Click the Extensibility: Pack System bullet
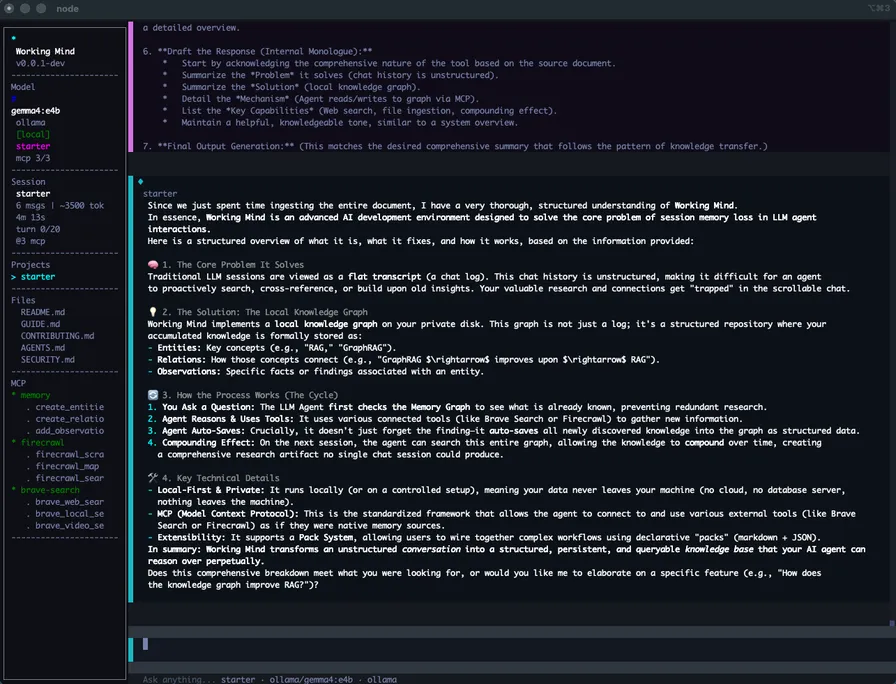The width and height of the screenshot is (896, 684). 484,537
